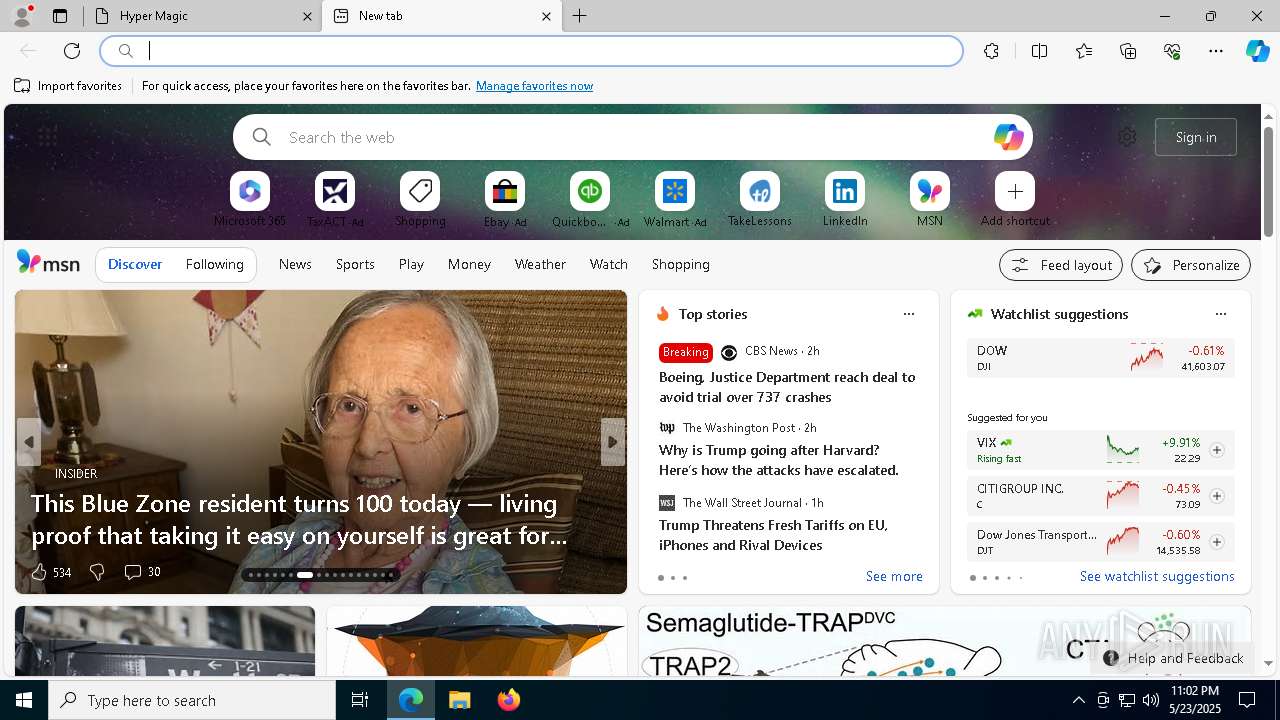This screenshot has width=1280, height=720.
Task: Go to previous carousel story
Action: click(x=29, y=441)
